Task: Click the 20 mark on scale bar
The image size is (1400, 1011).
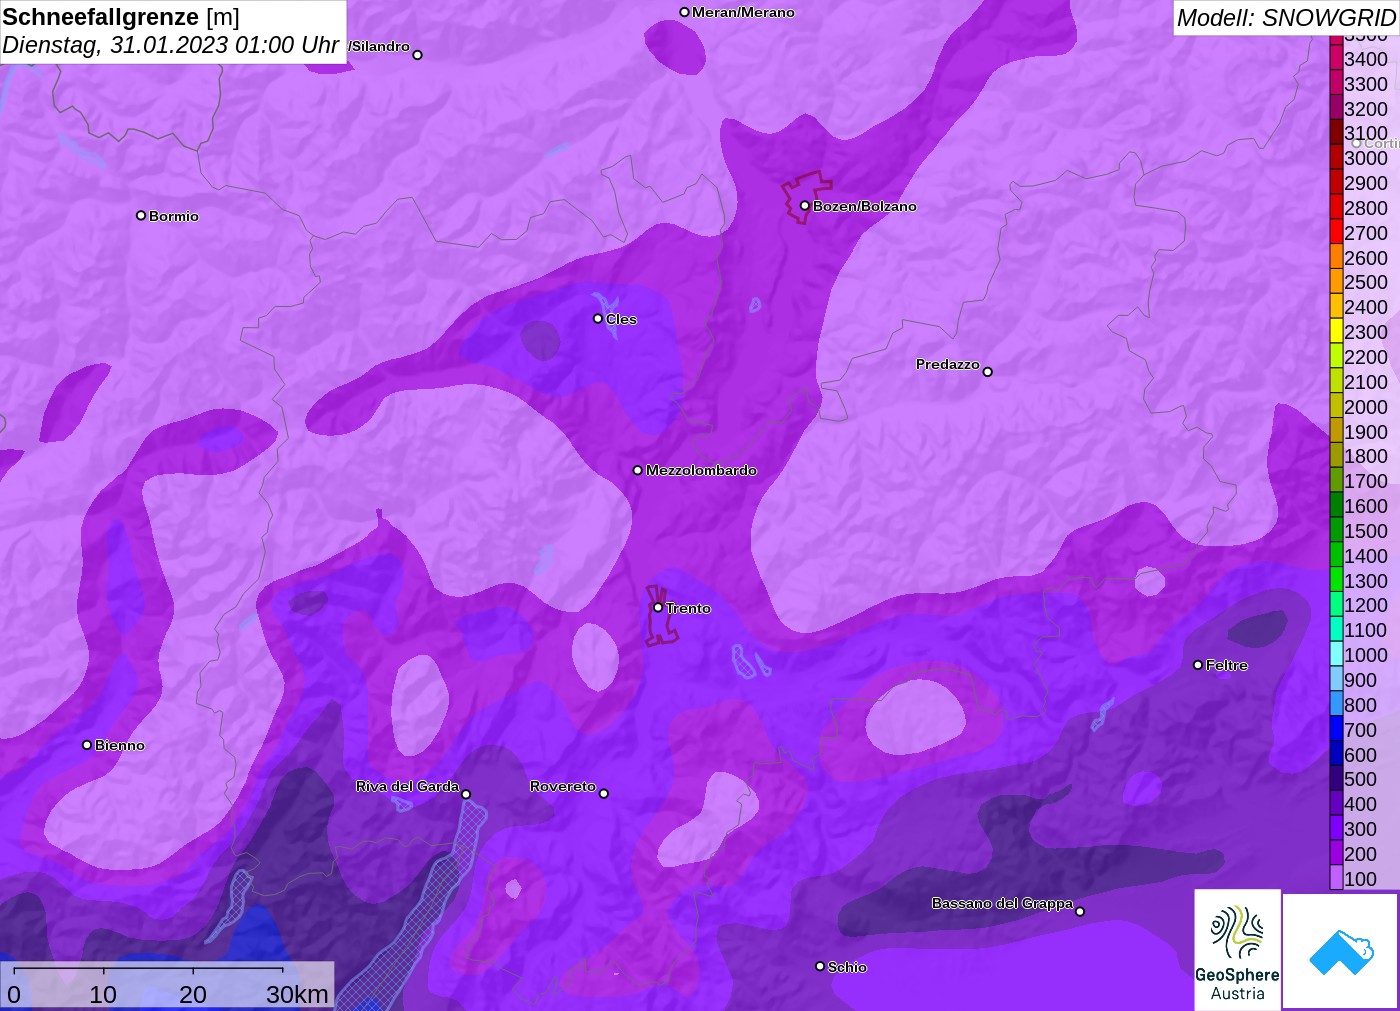Action: coord(193,994)
